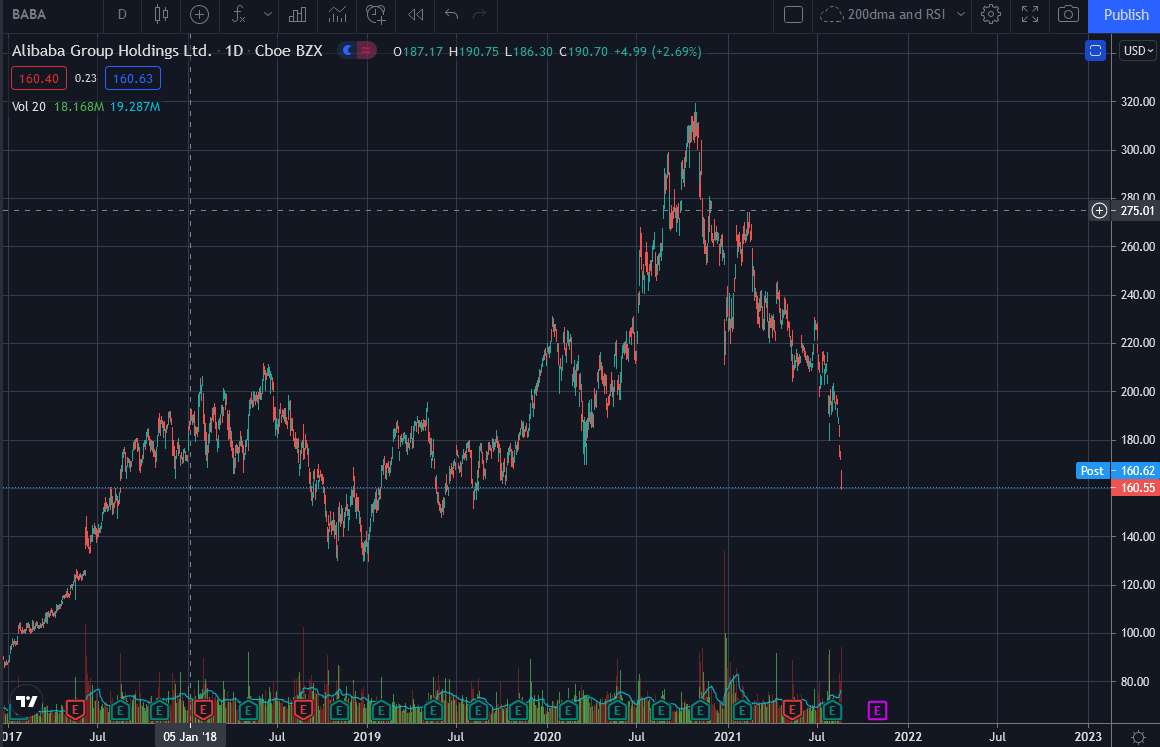
Task: Open the candlestick chart style selector
Action: [x=162, y=14]
